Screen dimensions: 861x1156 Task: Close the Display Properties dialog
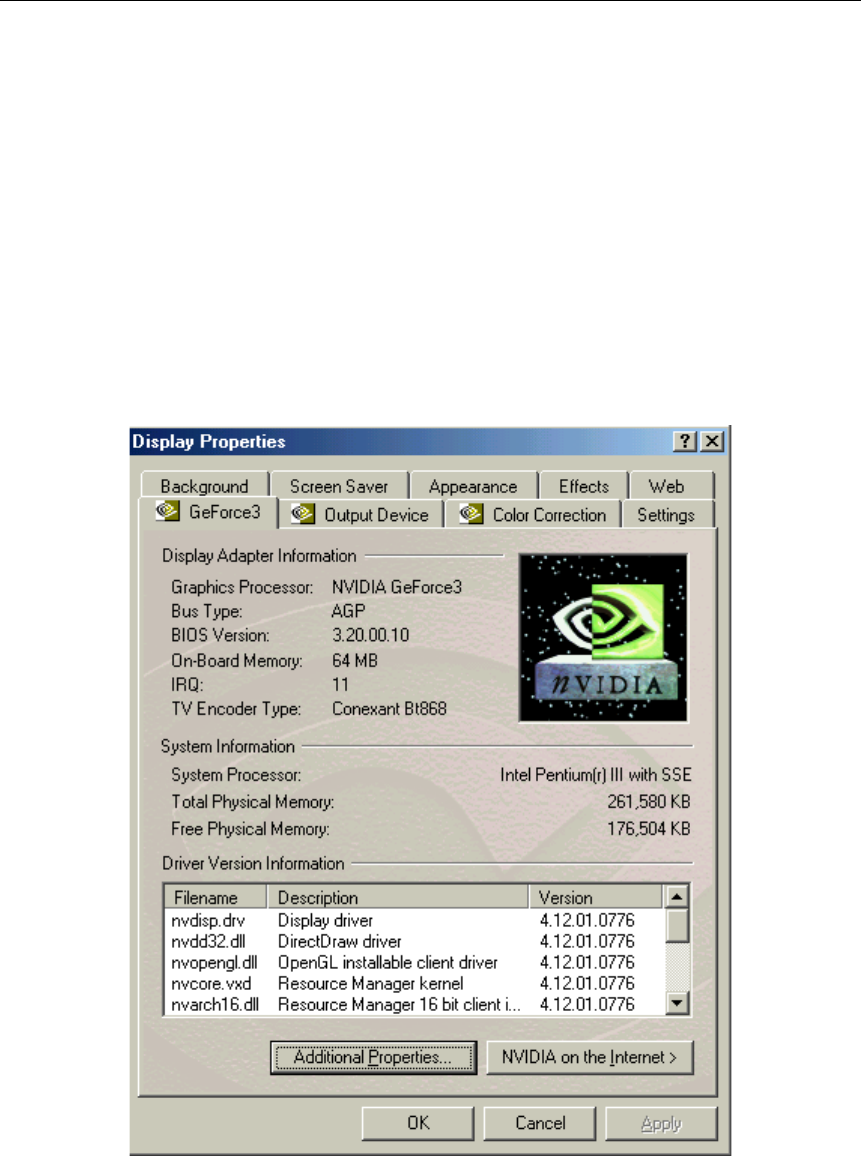712,441
